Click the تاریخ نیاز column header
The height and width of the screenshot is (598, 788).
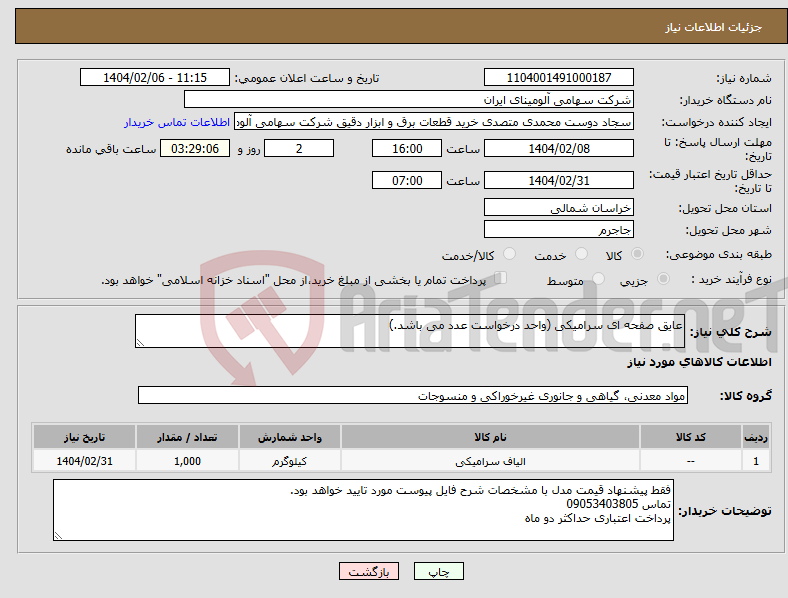[84, 437]
